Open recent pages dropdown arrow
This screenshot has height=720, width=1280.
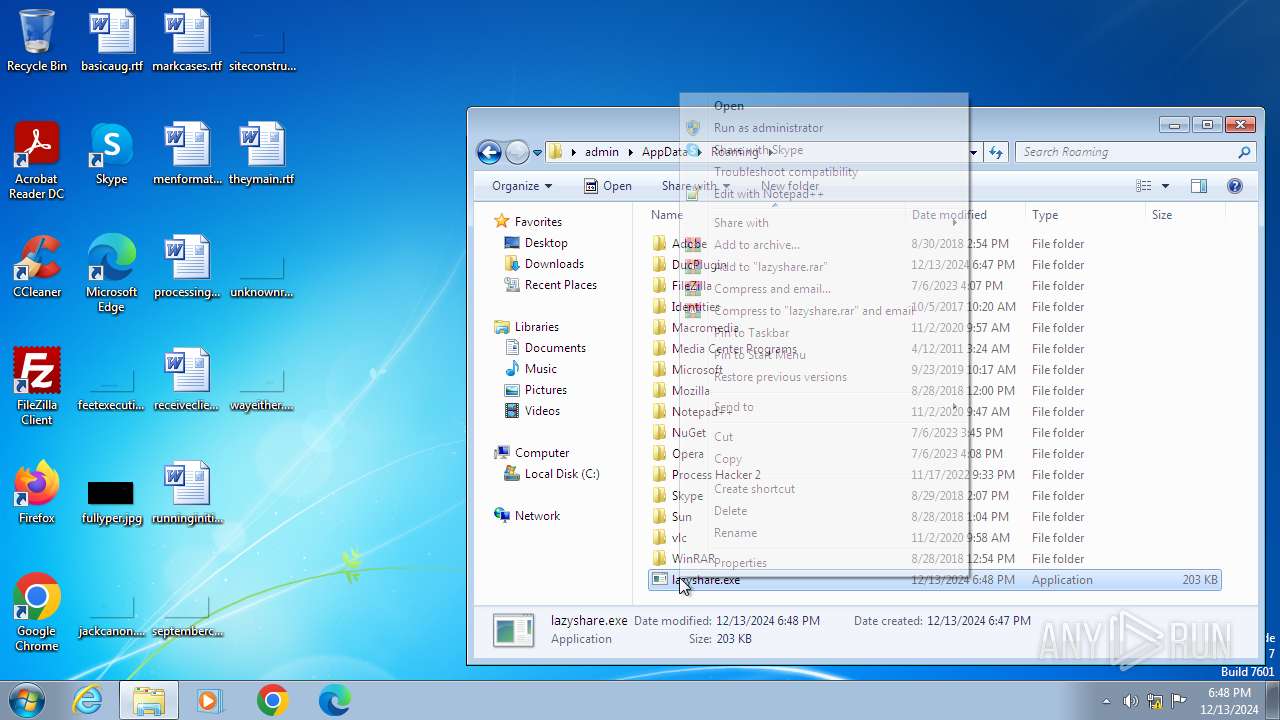(x=537, y=153)
